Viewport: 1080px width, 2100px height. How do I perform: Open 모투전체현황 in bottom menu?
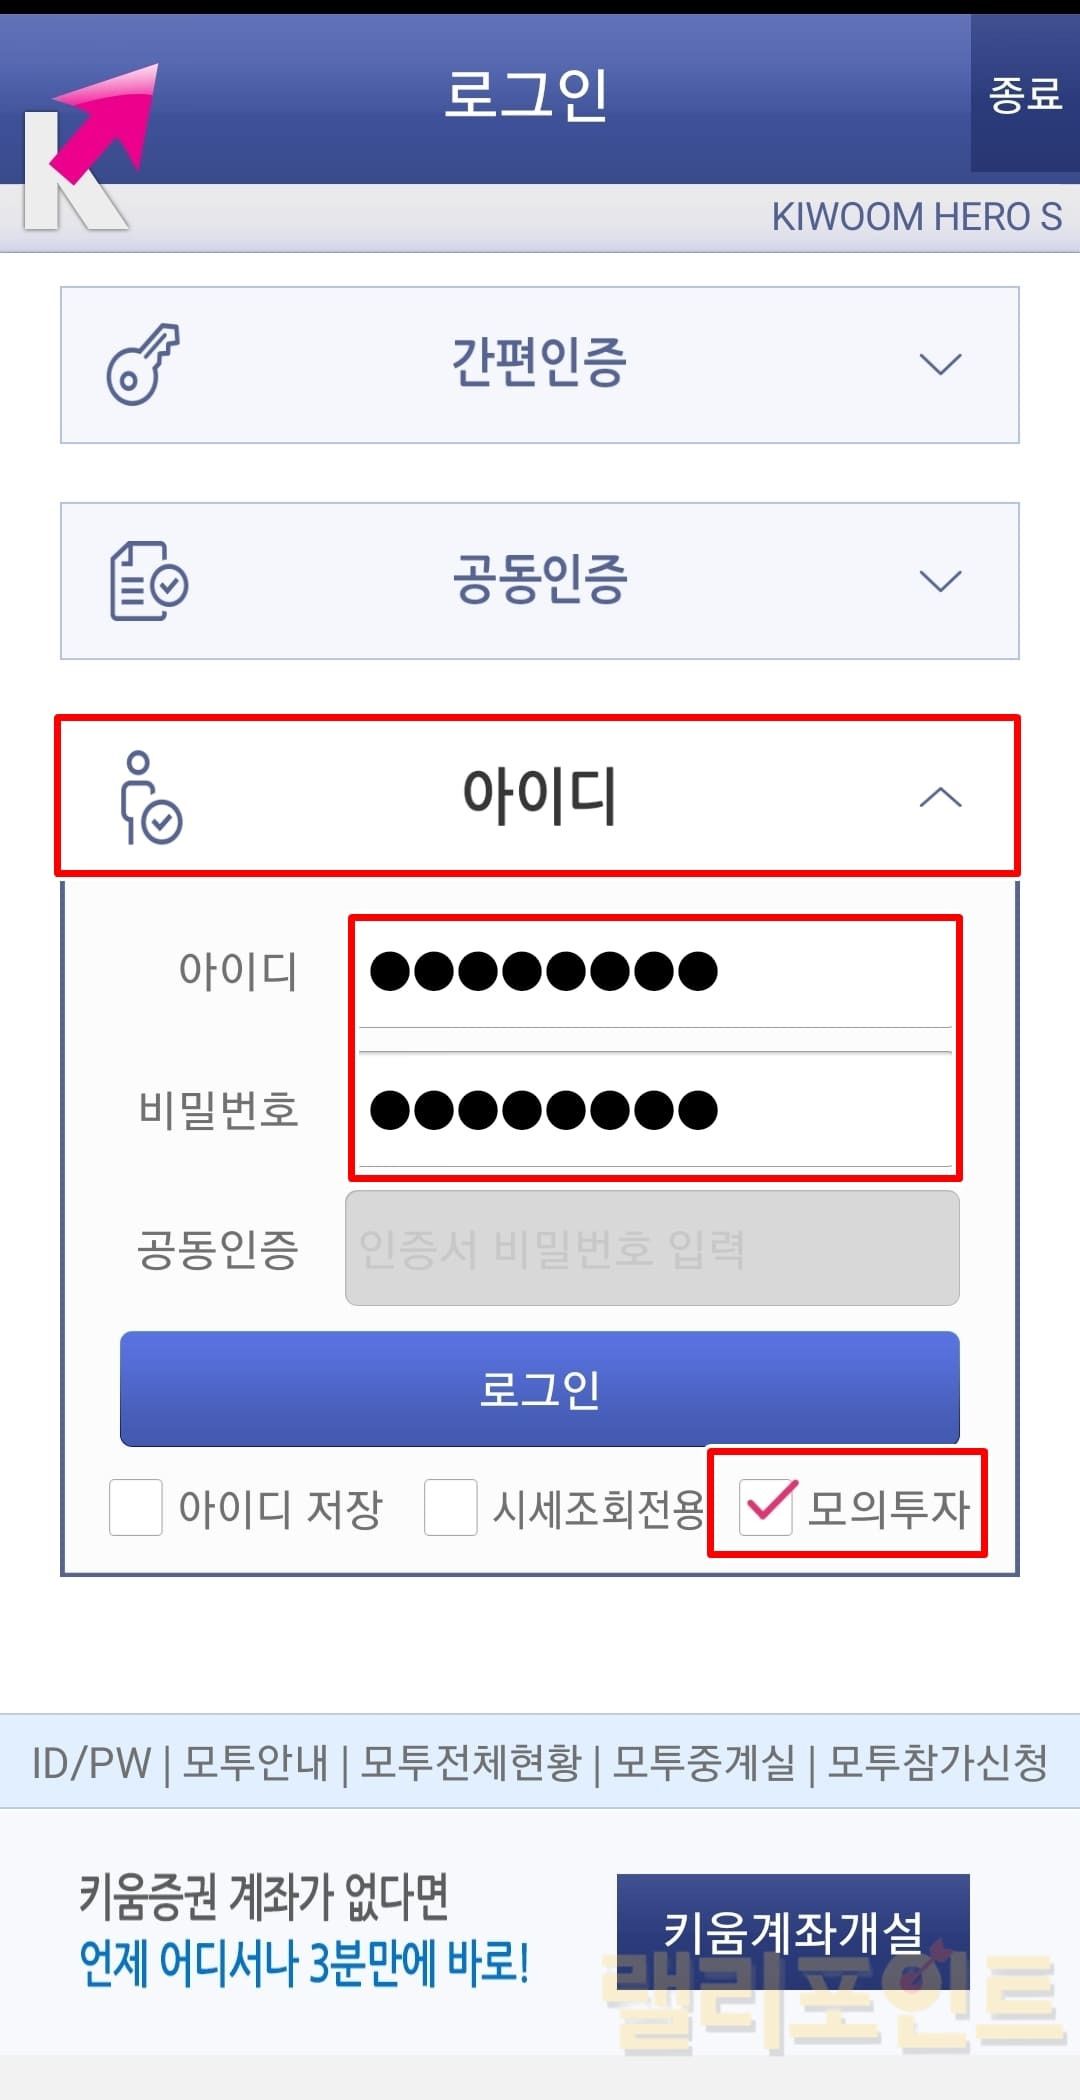[471, 1763]
